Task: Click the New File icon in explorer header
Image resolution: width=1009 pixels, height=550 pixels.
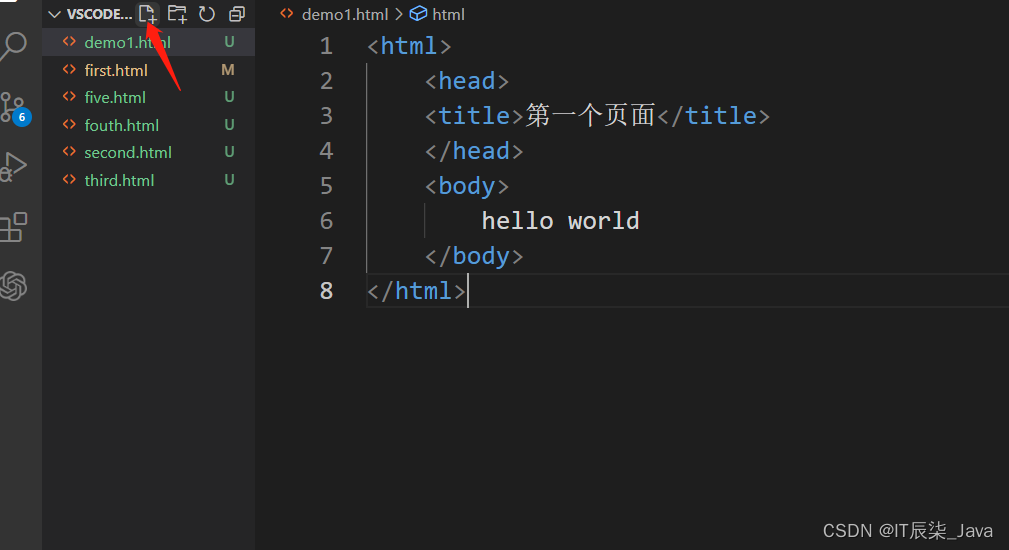Action: pyautogui.click(x=147, y=14)
